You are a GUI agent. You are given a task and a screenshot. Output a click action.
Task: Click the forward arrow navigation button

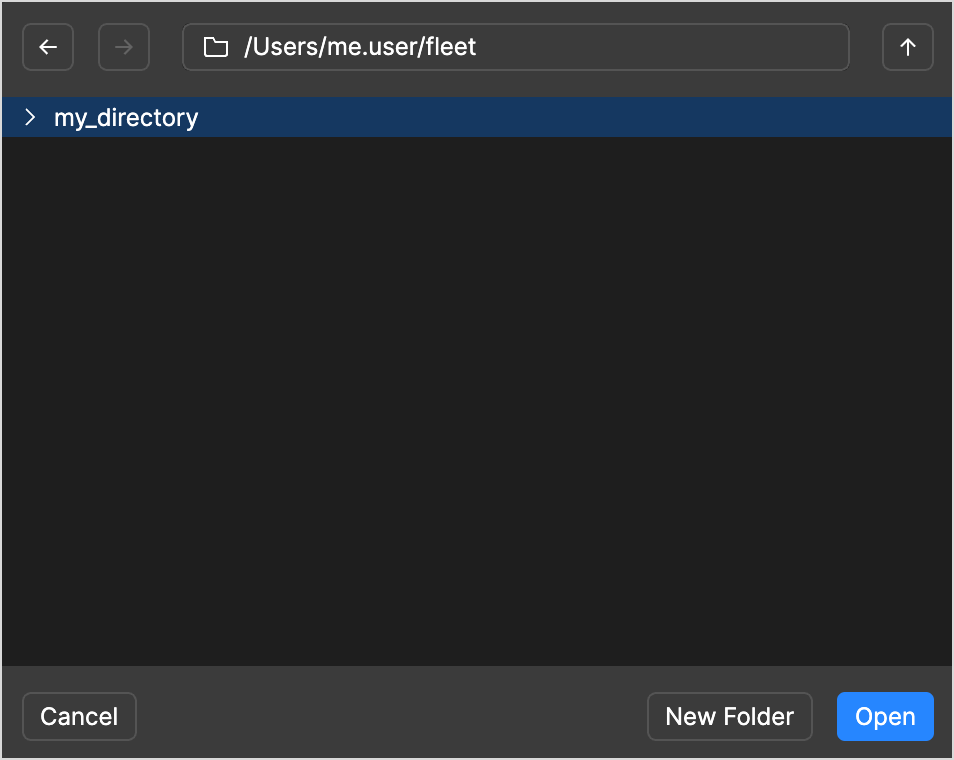(x=124, y=47)
